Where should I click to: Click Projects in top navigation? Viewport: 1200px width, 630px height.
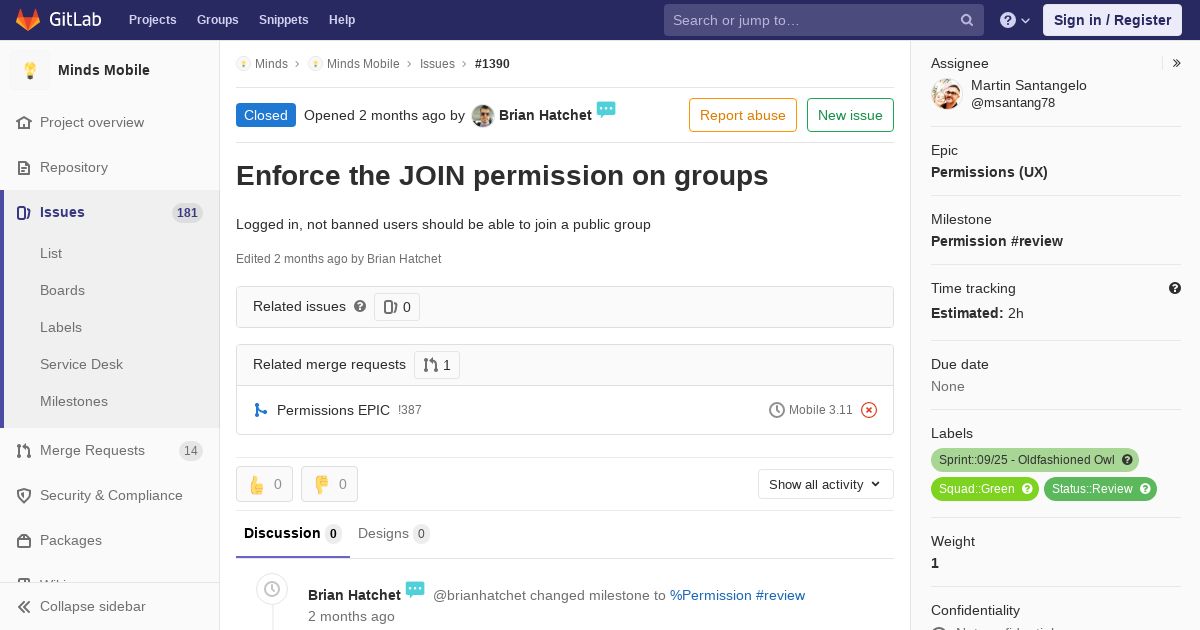tap(152, 20)
